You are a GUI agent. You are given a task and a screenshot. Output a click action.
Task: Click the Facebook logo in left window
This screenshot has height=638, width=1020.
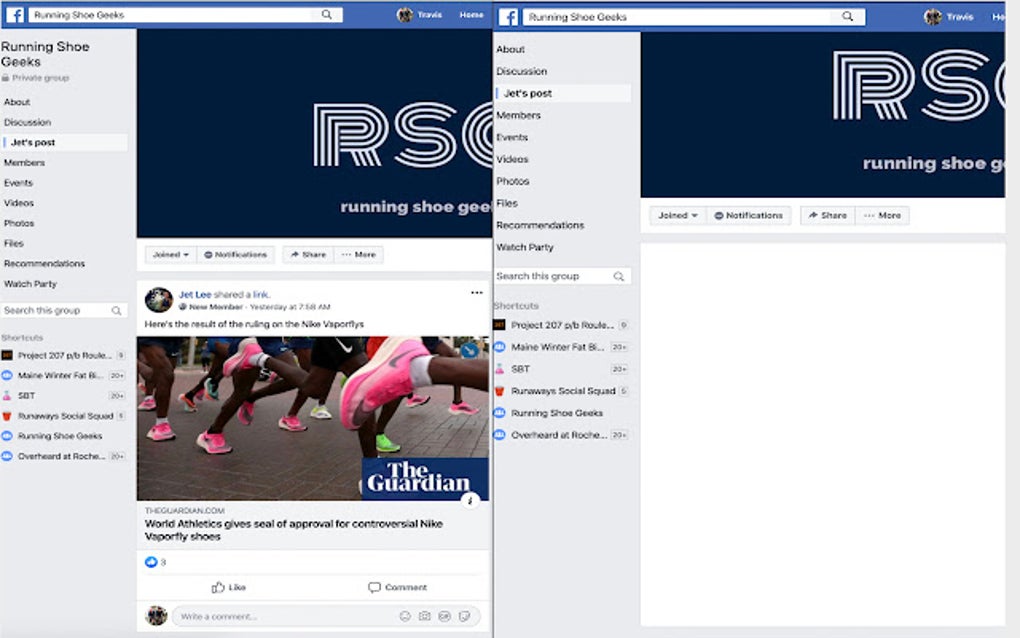tap(15, 14)
